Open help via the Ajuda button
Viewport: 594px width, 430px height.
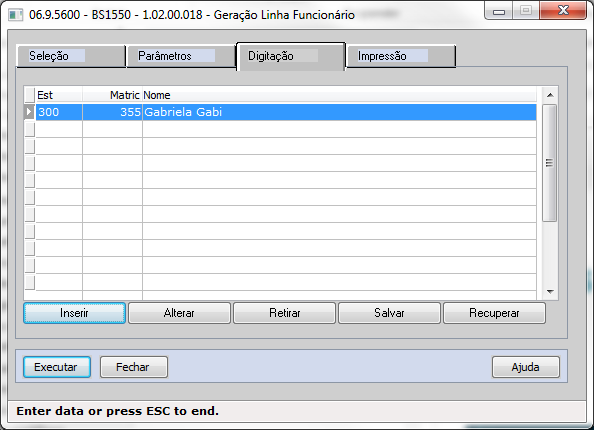(526, 367)
